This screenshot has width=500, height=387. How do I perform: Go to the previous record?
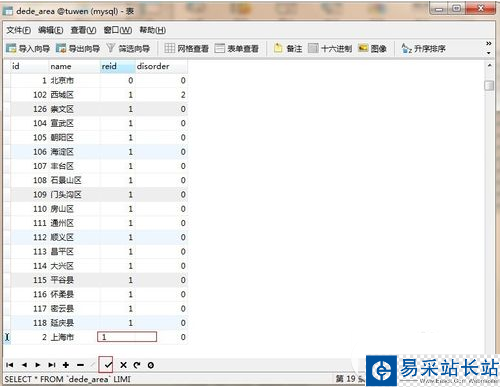24,365
